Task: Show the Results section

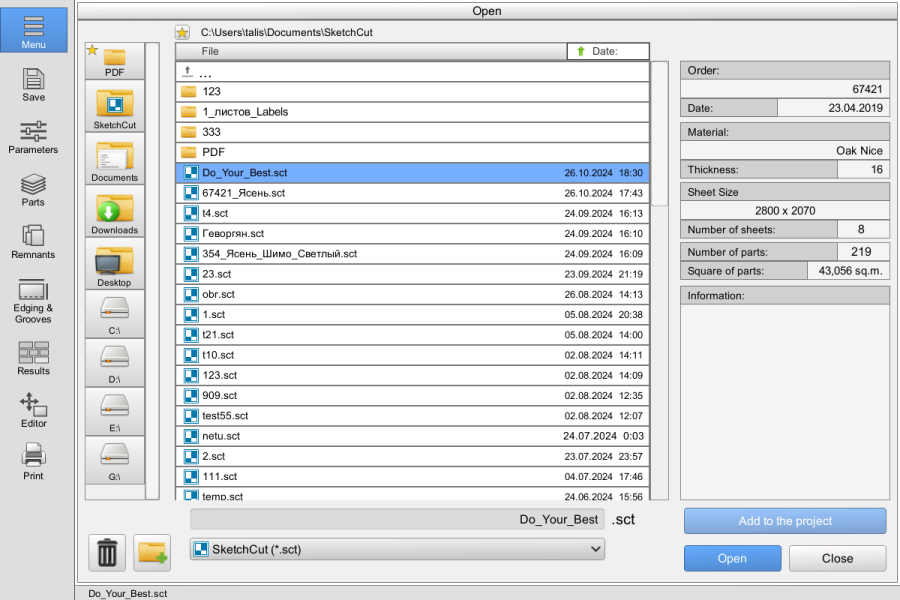Action: point(33,359)
